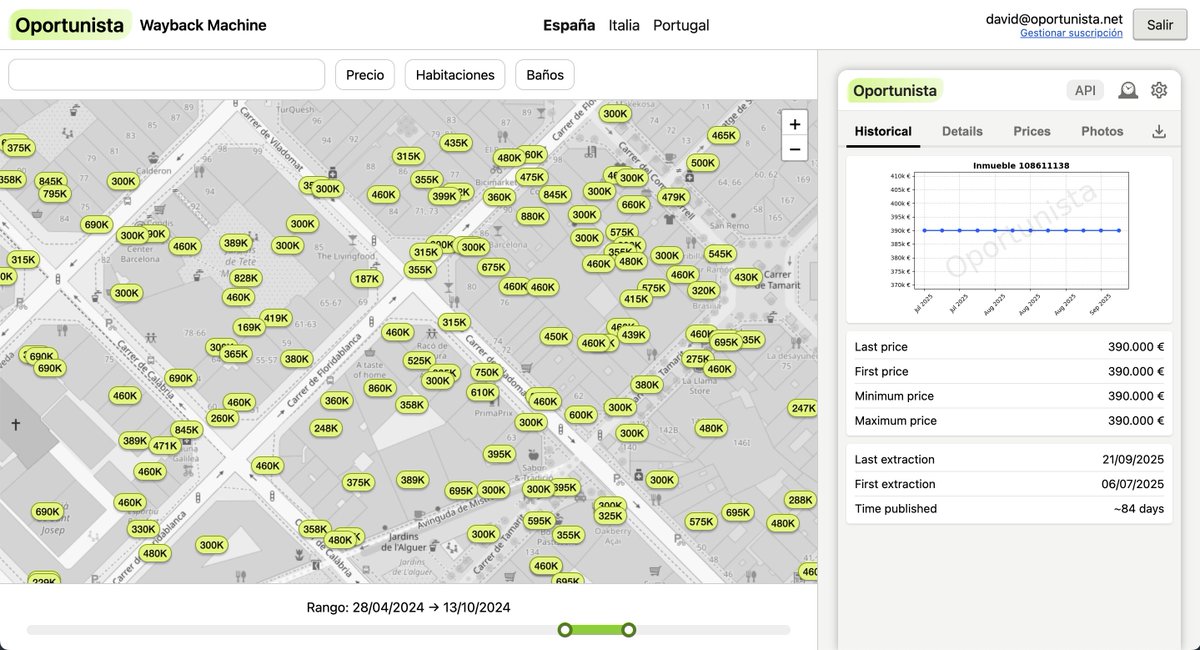Image resolution: width=1200 pixels, height=650 pixels.
Task: Click the church cross icon on the map
Action: (x=16, y=425)
